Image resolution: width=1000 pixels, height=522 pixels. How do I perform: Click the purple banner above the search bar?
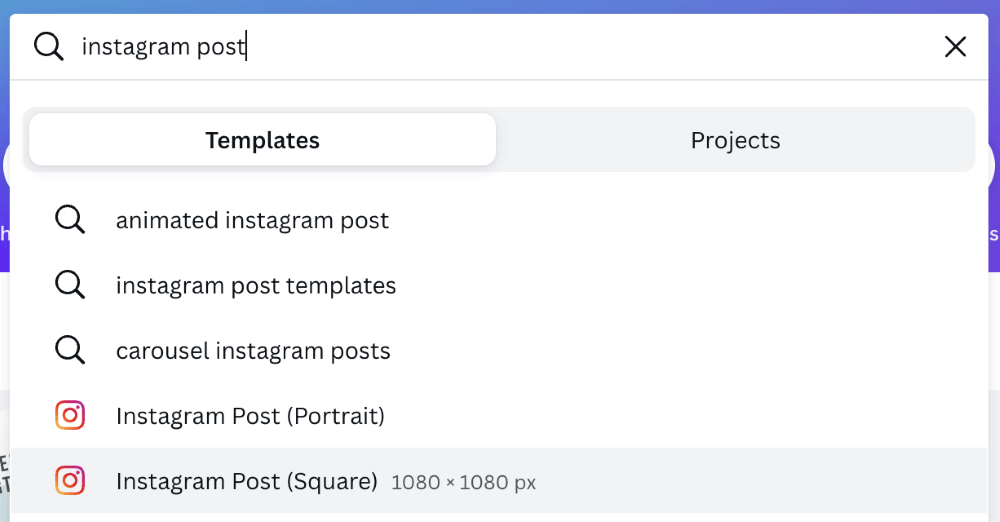[500, 6]
